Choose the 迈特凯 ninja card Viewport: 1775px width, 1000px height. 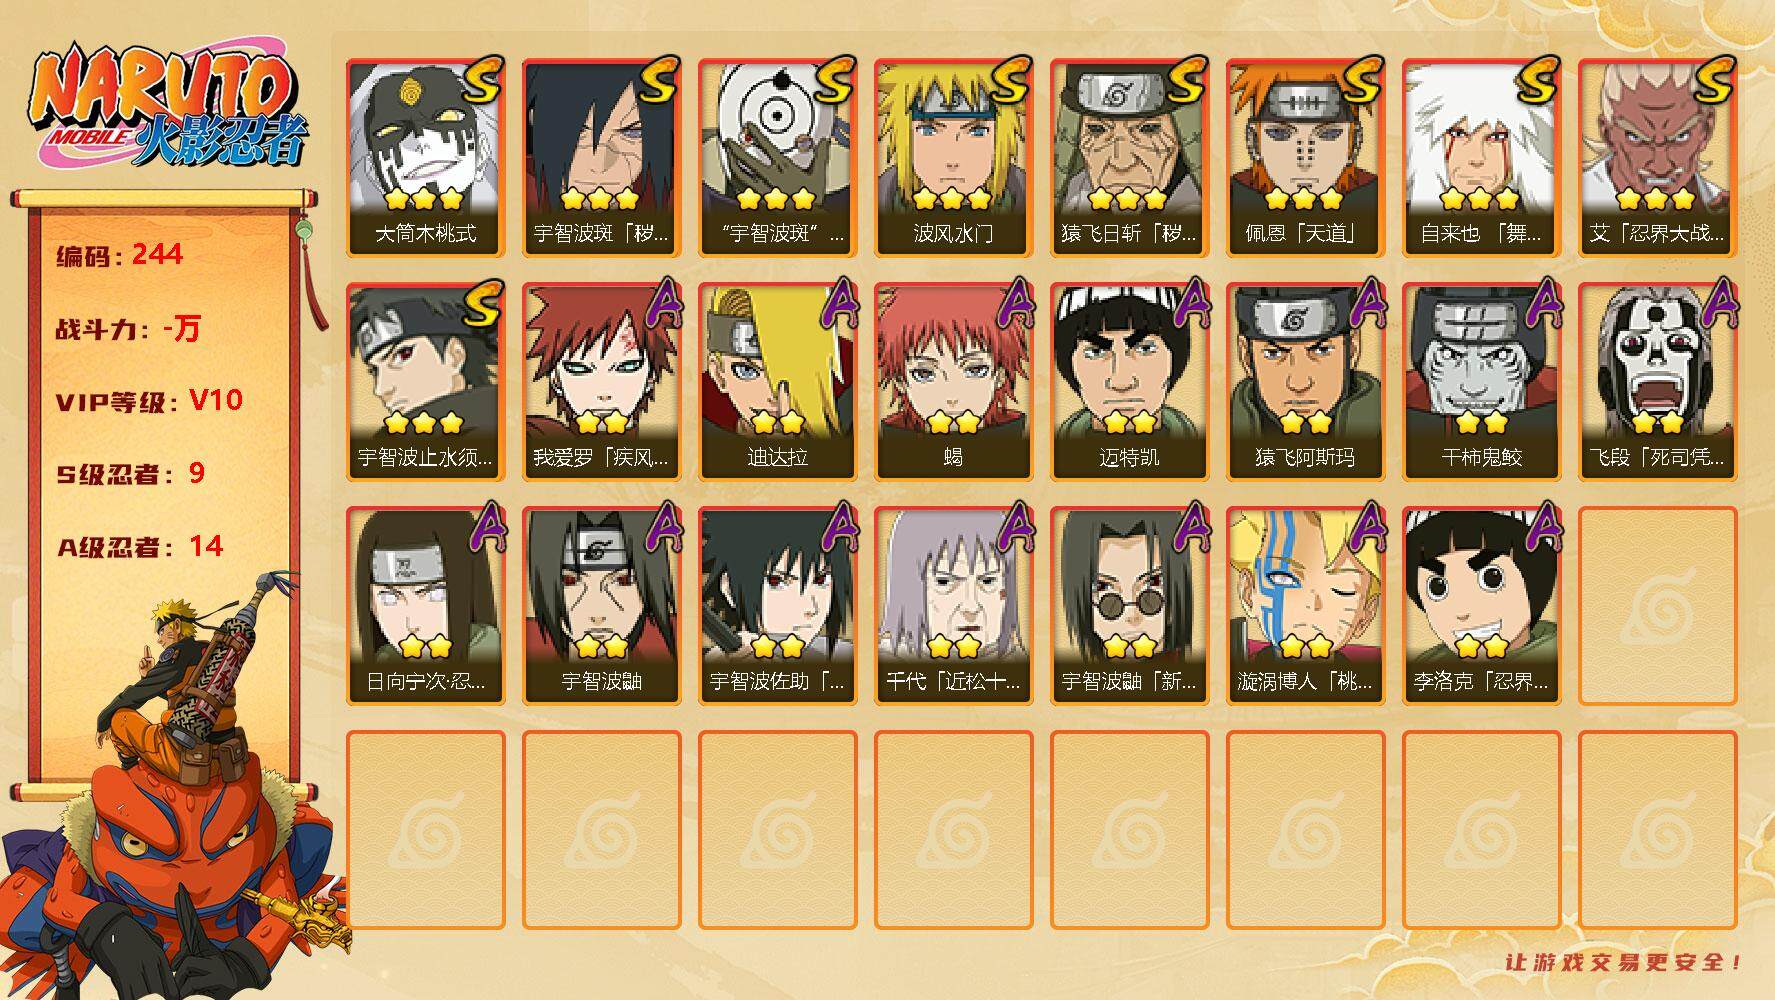coord(1129,382)
